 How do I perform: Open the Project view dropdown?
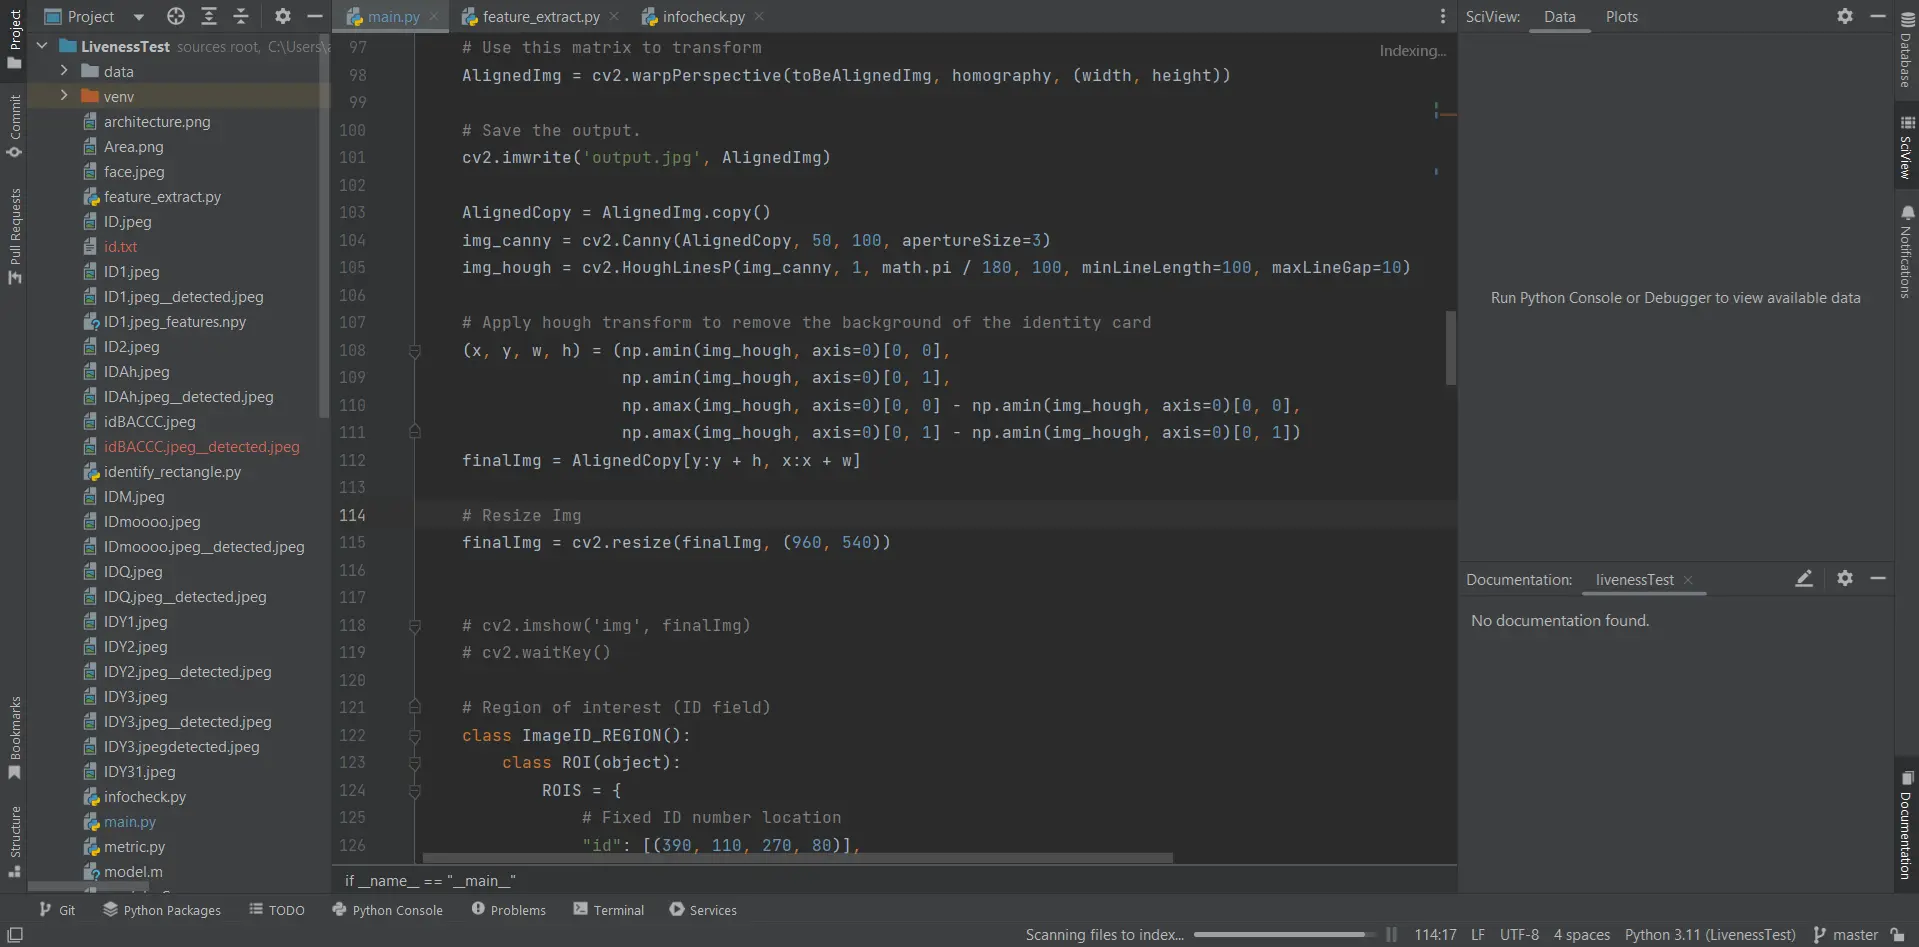click(x=138, y=17)
